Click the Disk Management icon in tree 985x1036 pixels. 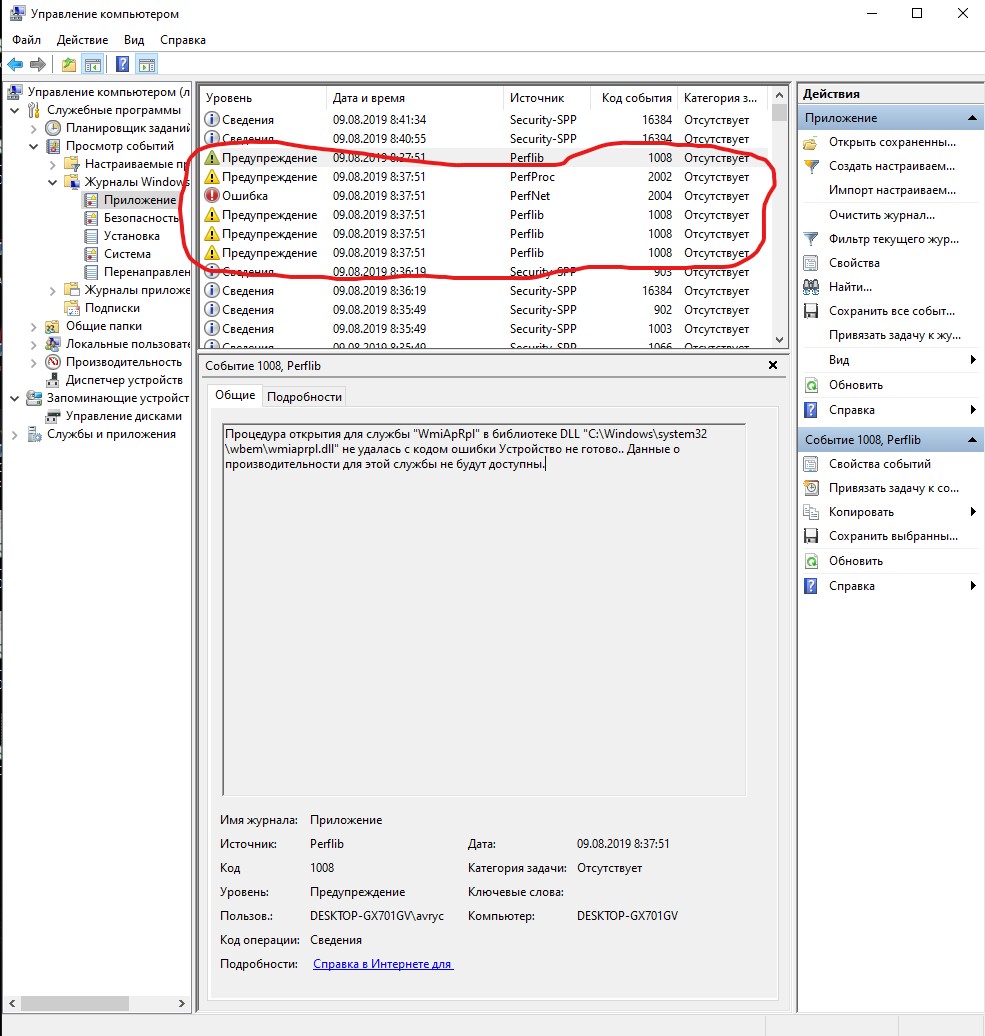pyautogui.click(x=53, y=416)
